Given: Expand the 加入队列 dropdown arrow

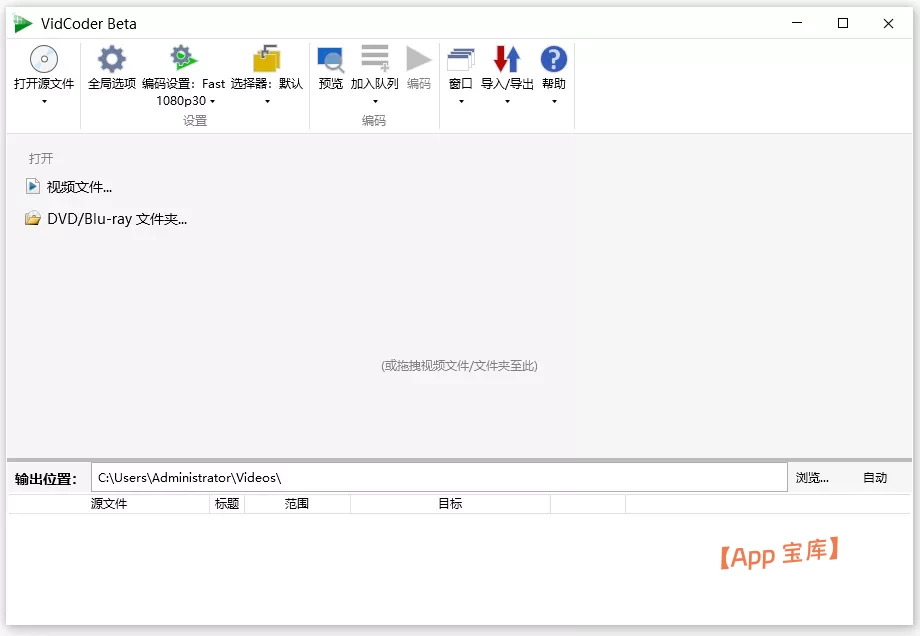Looking at the screenshot, I should click(374, 100).
